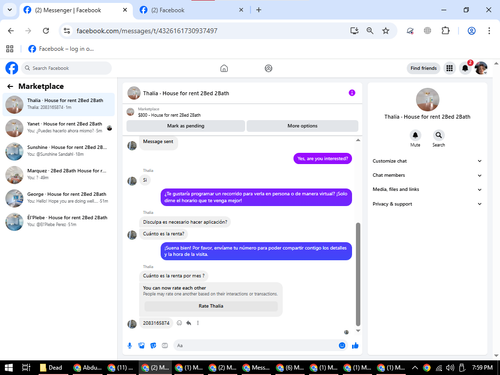Go back in the browser
Image resolution: width=500 pixels, height=375 pixels.
tap(11, 31)
